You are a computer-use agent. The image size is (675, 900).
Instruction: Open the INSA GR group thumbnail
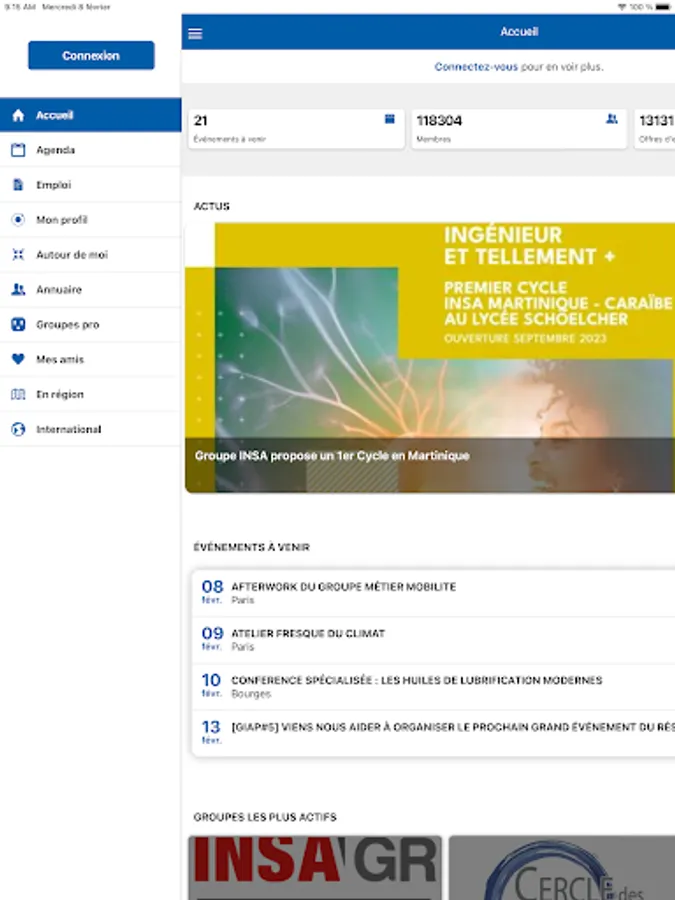pos(315,868)
